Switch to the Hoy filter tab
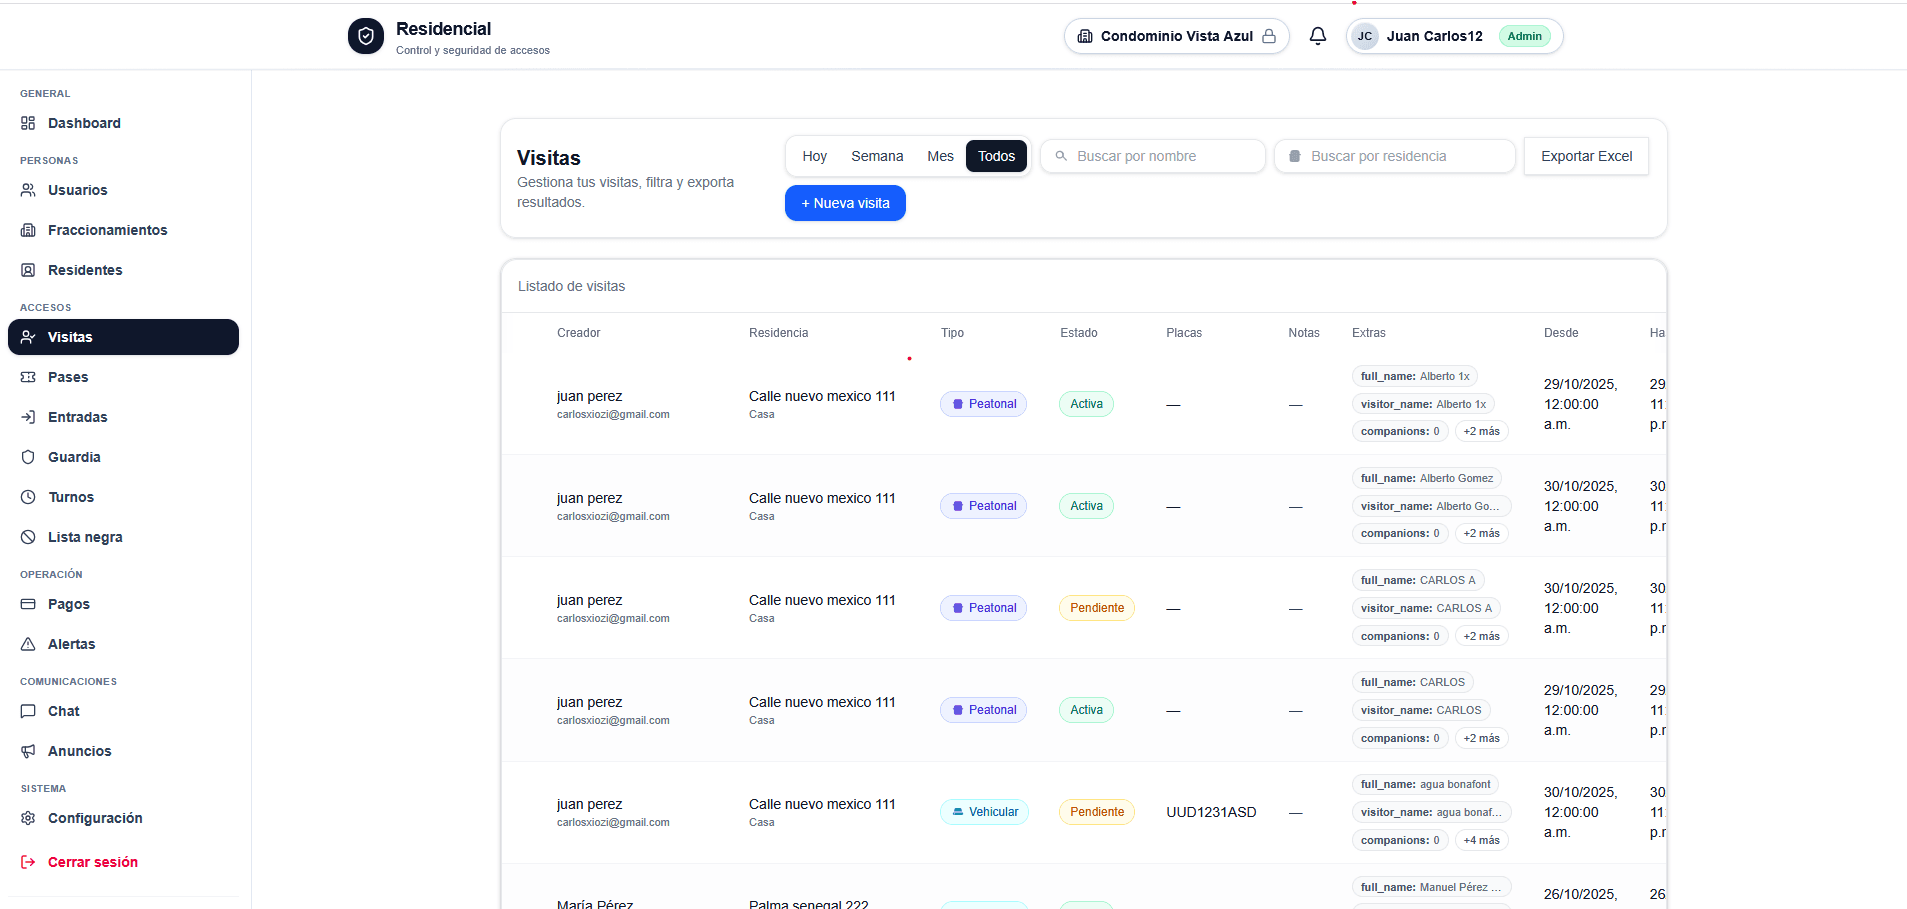 tap(814, 156)
